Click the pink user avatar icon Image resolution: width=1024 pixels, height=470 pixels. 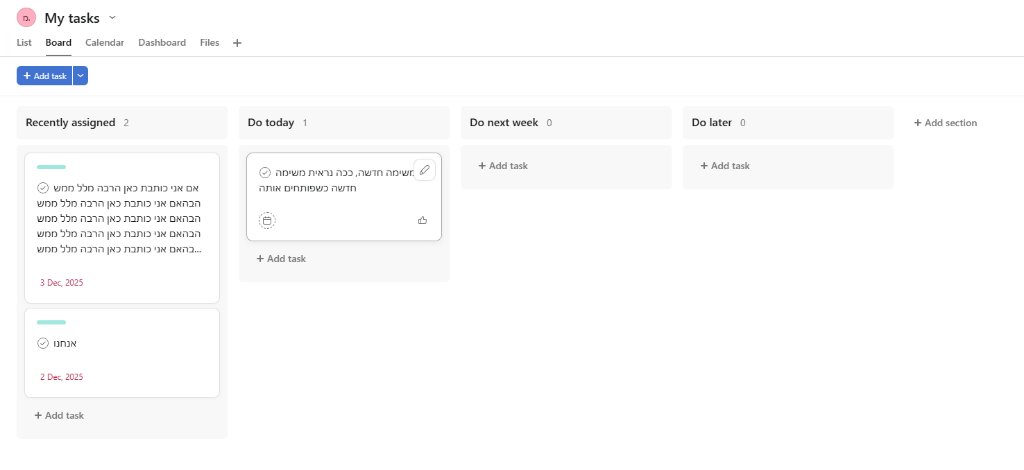click(x=26, y=18)
